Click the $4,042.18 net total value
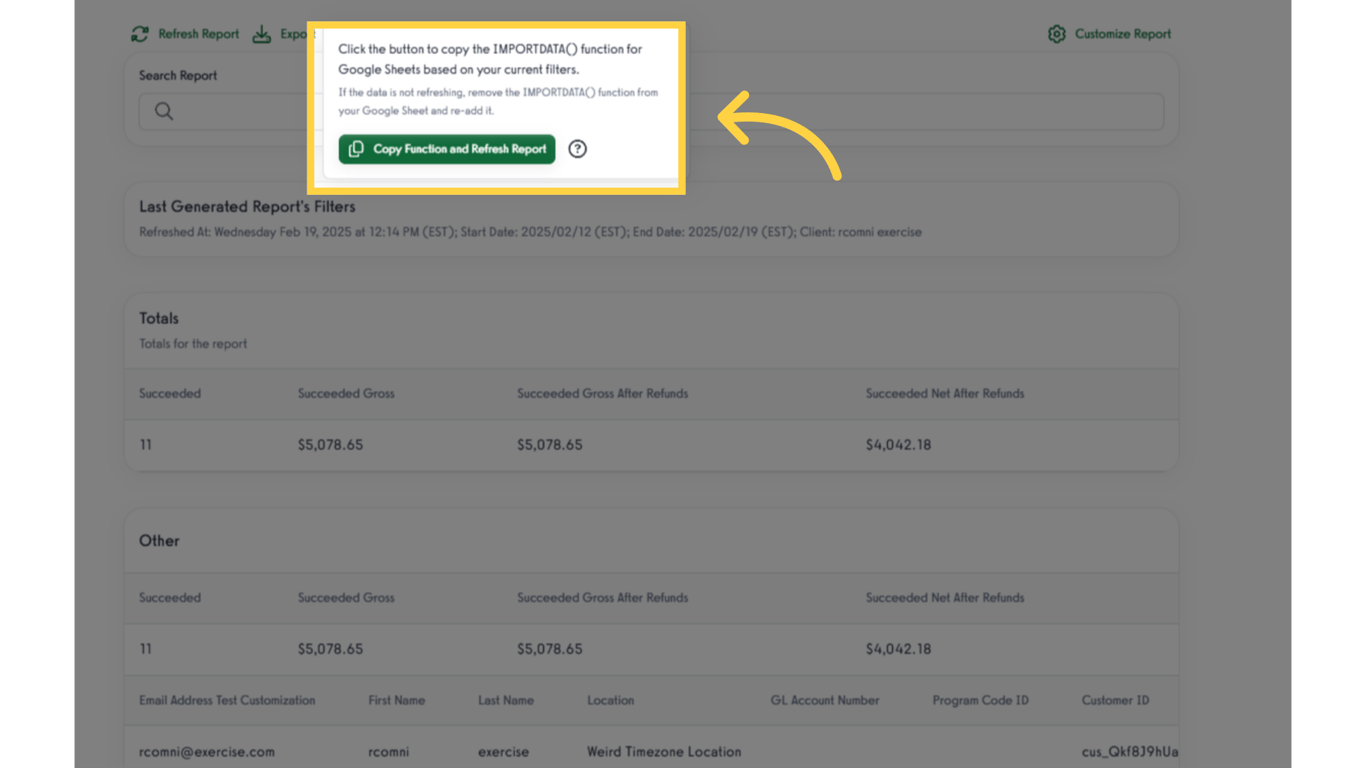This screenshot has width=1366, height=768. click(898, 444)
